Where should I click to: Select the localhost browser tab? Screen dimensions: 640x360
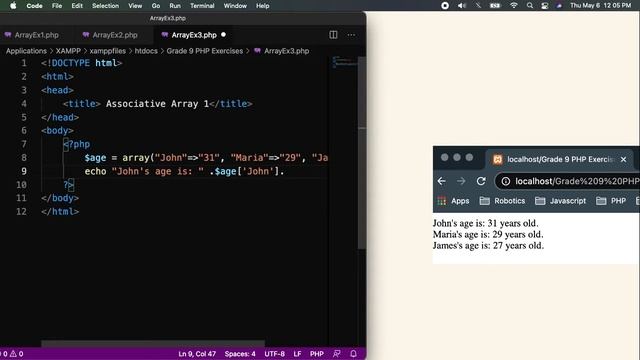(560, 159)
